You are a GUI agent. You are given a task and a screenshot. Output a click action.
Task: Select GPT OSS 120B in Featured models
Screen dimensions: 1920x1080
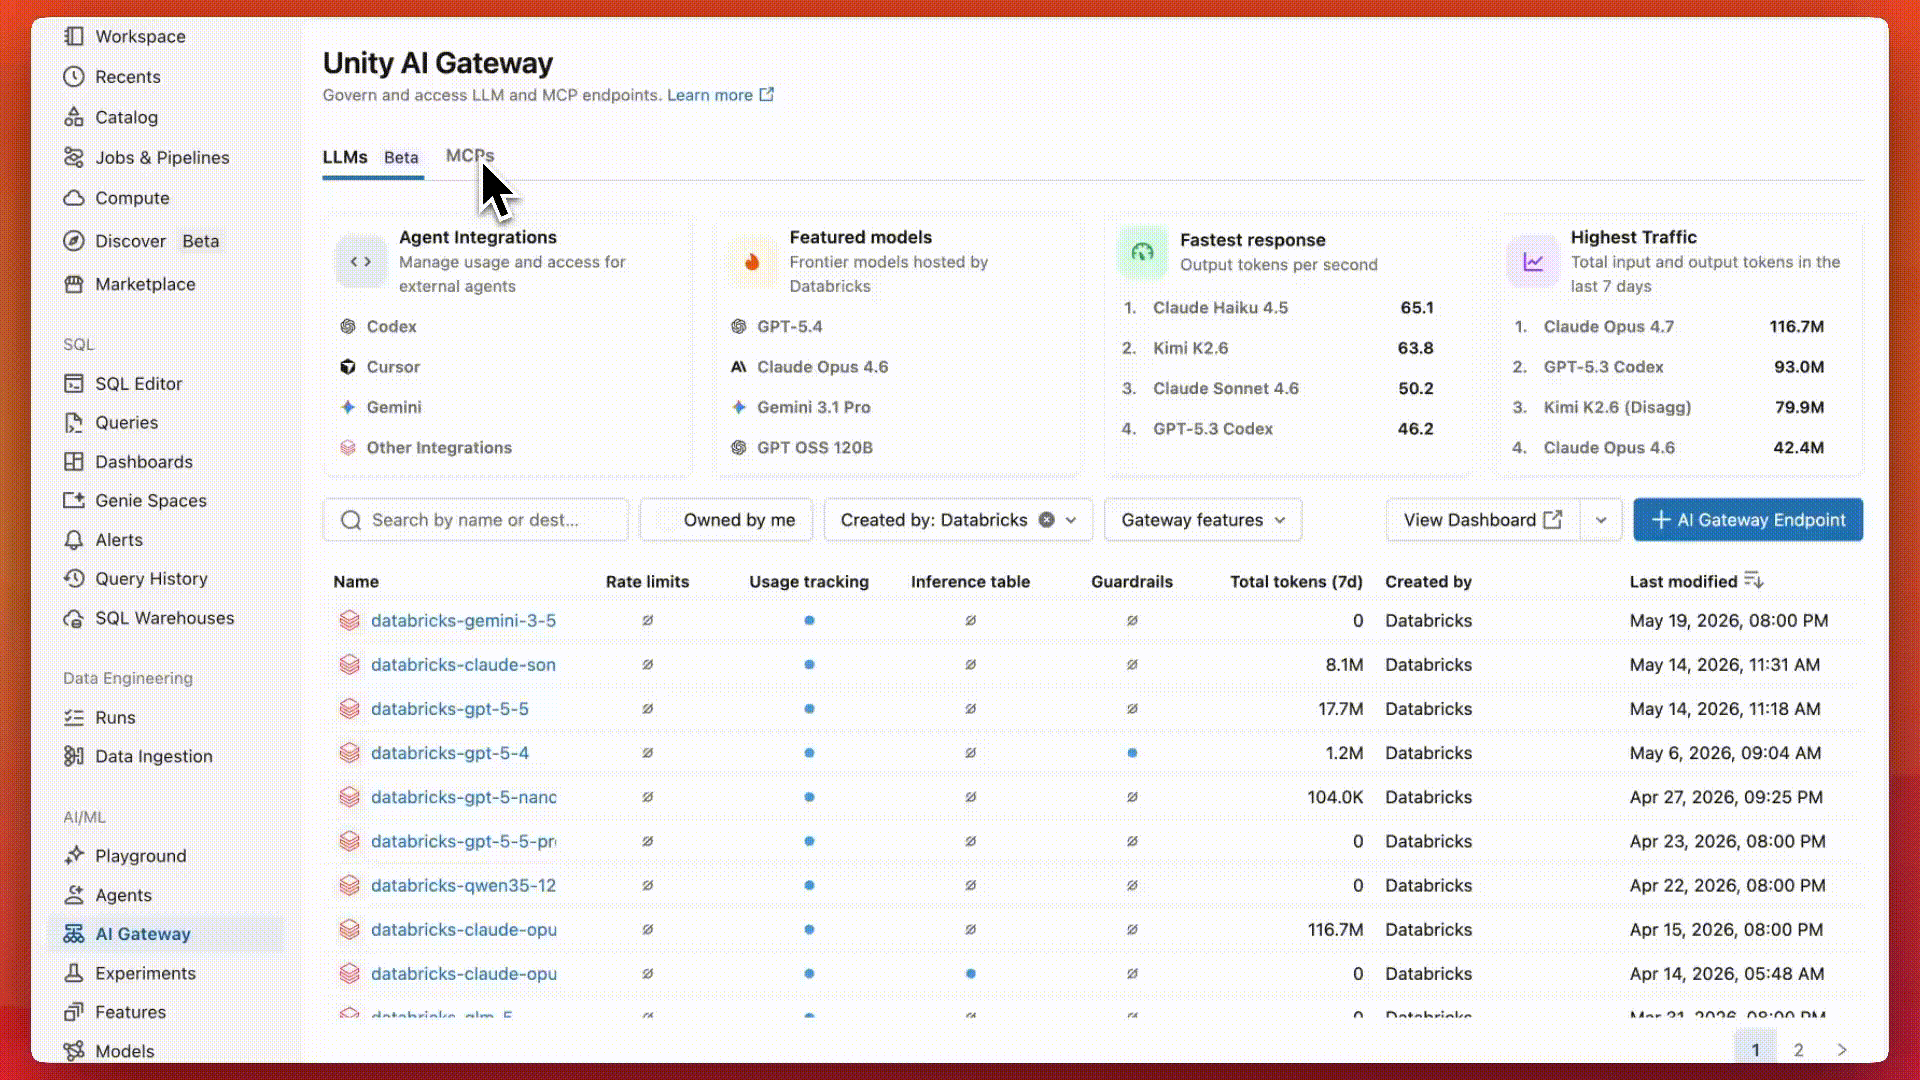coord(814,447)
